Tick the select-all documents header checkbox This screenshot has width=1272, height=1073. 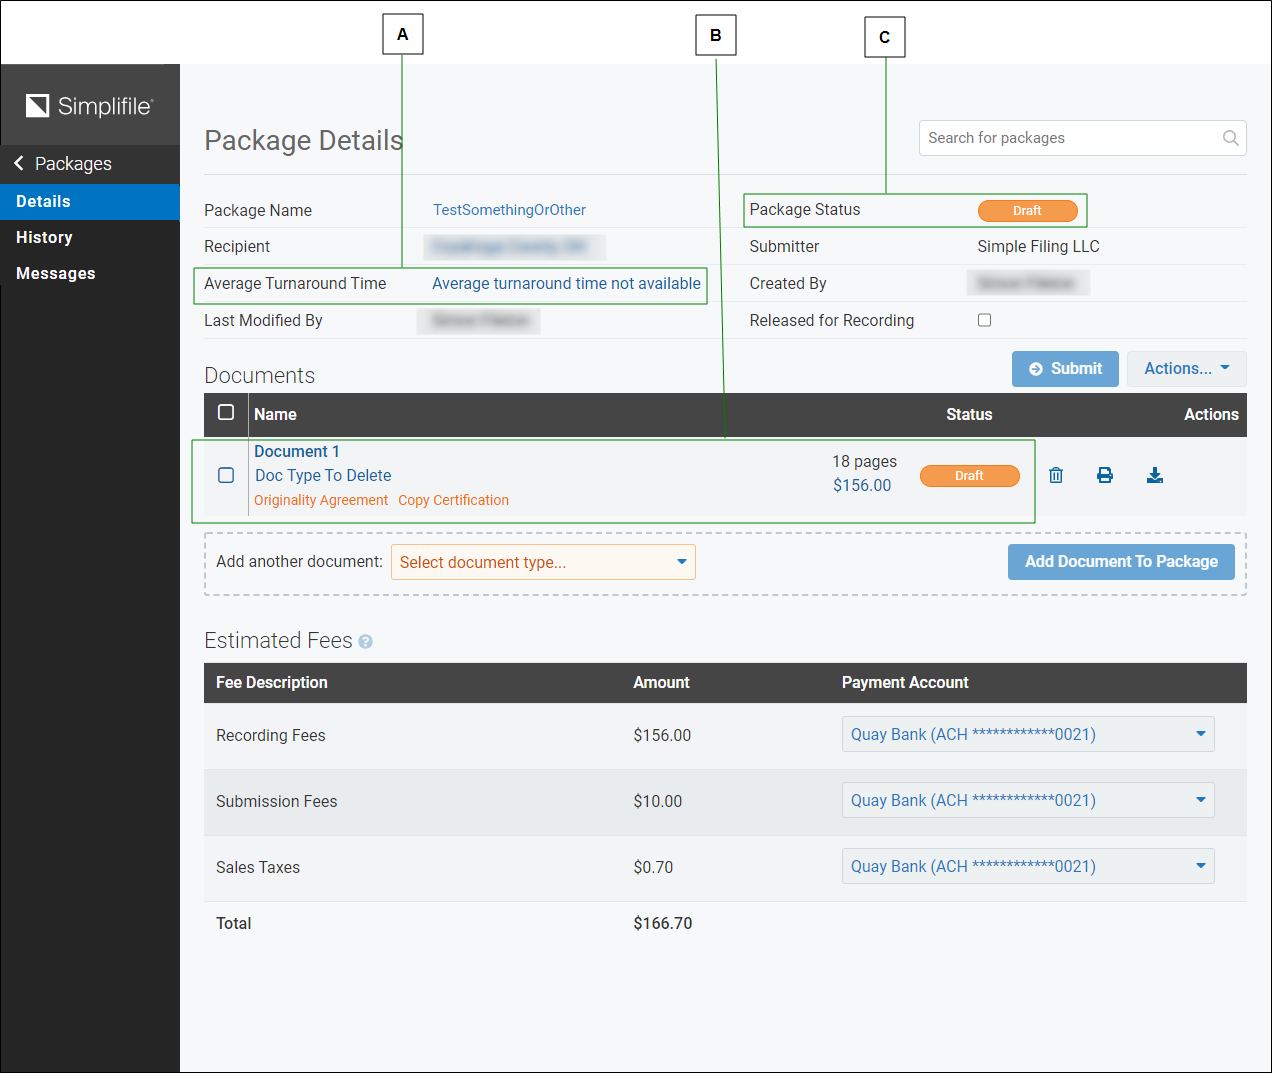coord(226,413)
